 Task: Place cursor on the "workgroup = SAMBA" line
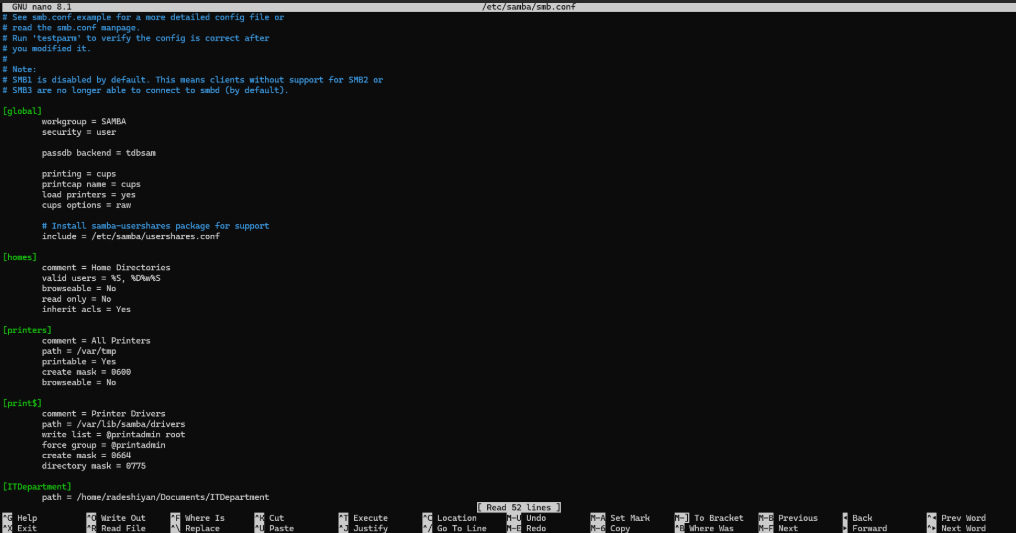click(84, 121)
